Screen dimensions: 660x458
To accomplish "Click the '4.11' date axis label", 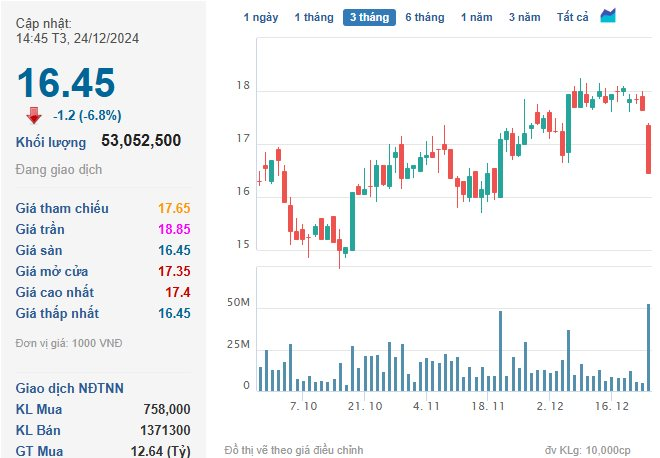I will pyautogui.click(x=426, y=406).
